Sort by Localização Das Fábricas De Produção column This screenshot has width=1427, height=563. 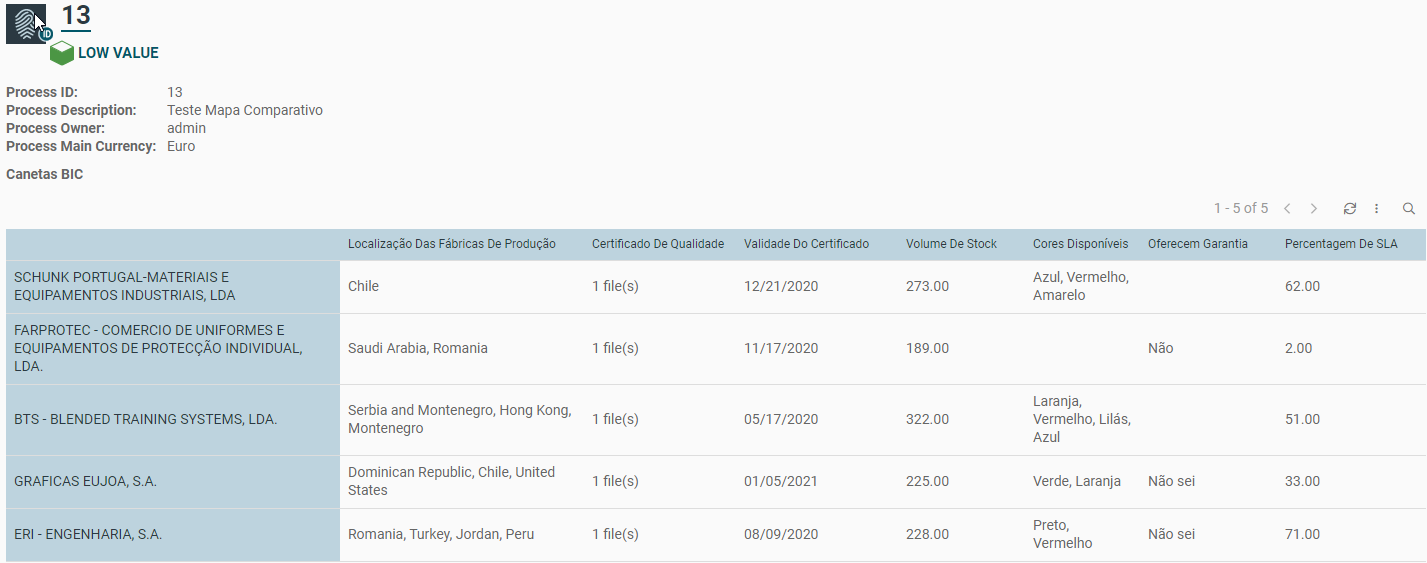point(452,244)
